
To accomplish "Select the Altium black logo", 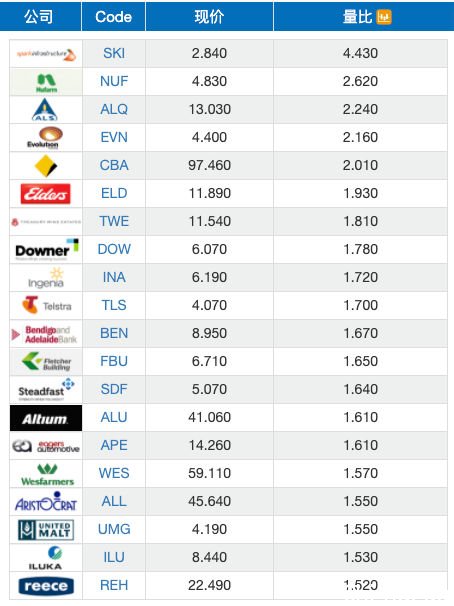I will pyautogui.click(x=46, y=418).
